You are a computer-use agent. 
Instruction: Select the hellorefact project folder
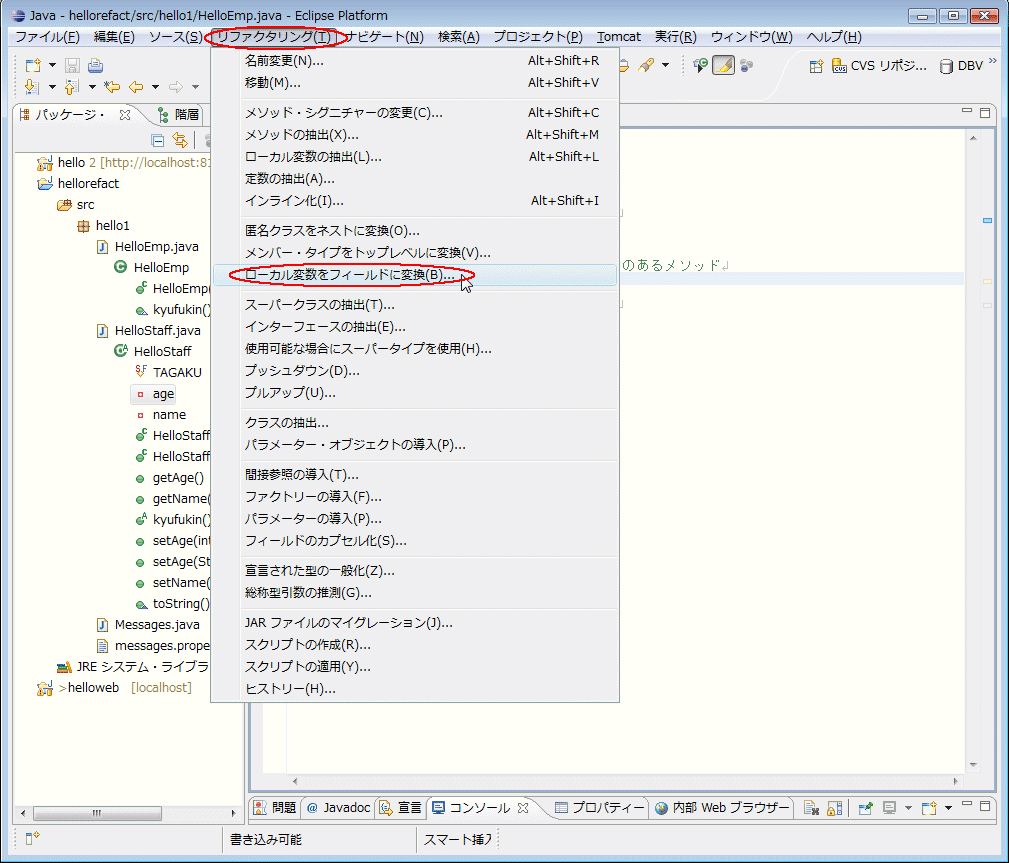click(79, 183)
